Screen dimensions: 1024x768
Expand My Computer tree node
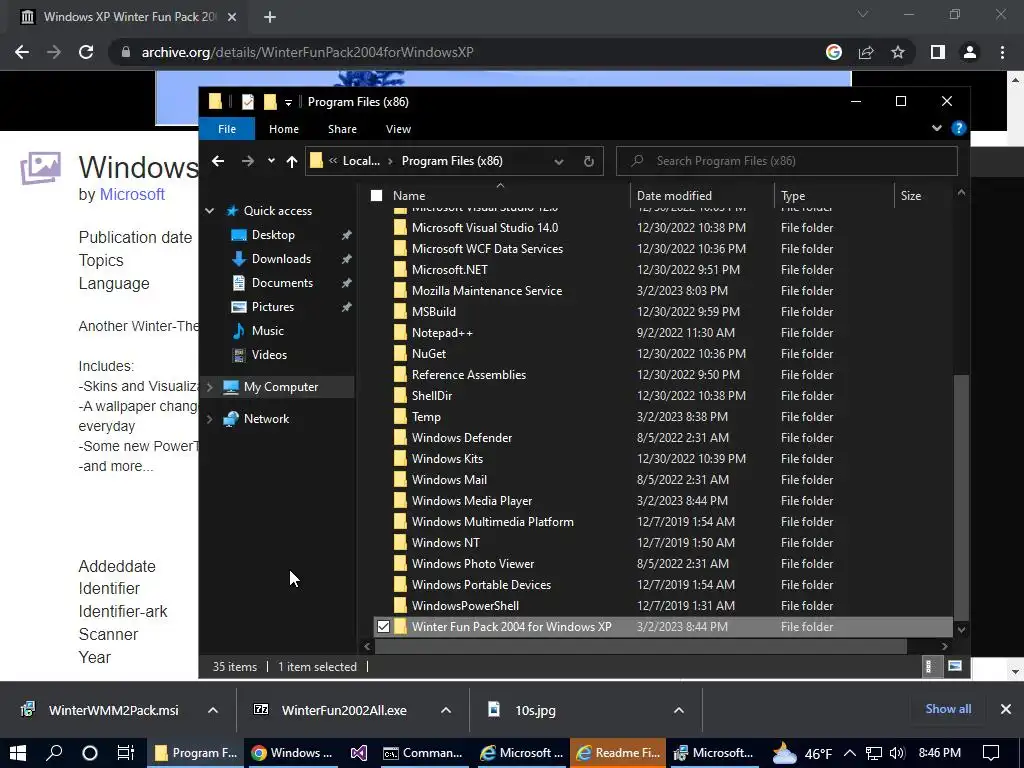[x=210, y=387]
